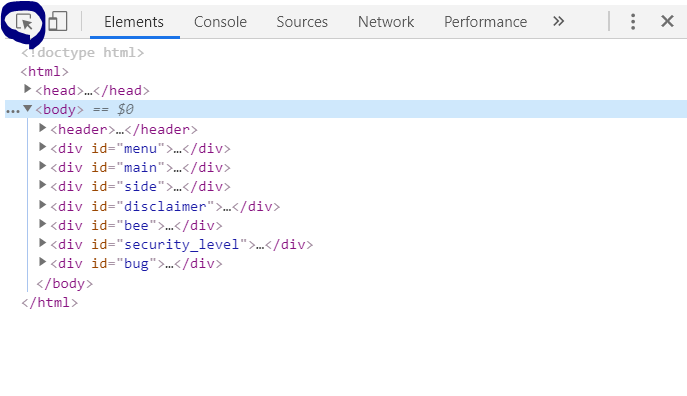Show more DevTools tabs chevron

tap(558, 21)
